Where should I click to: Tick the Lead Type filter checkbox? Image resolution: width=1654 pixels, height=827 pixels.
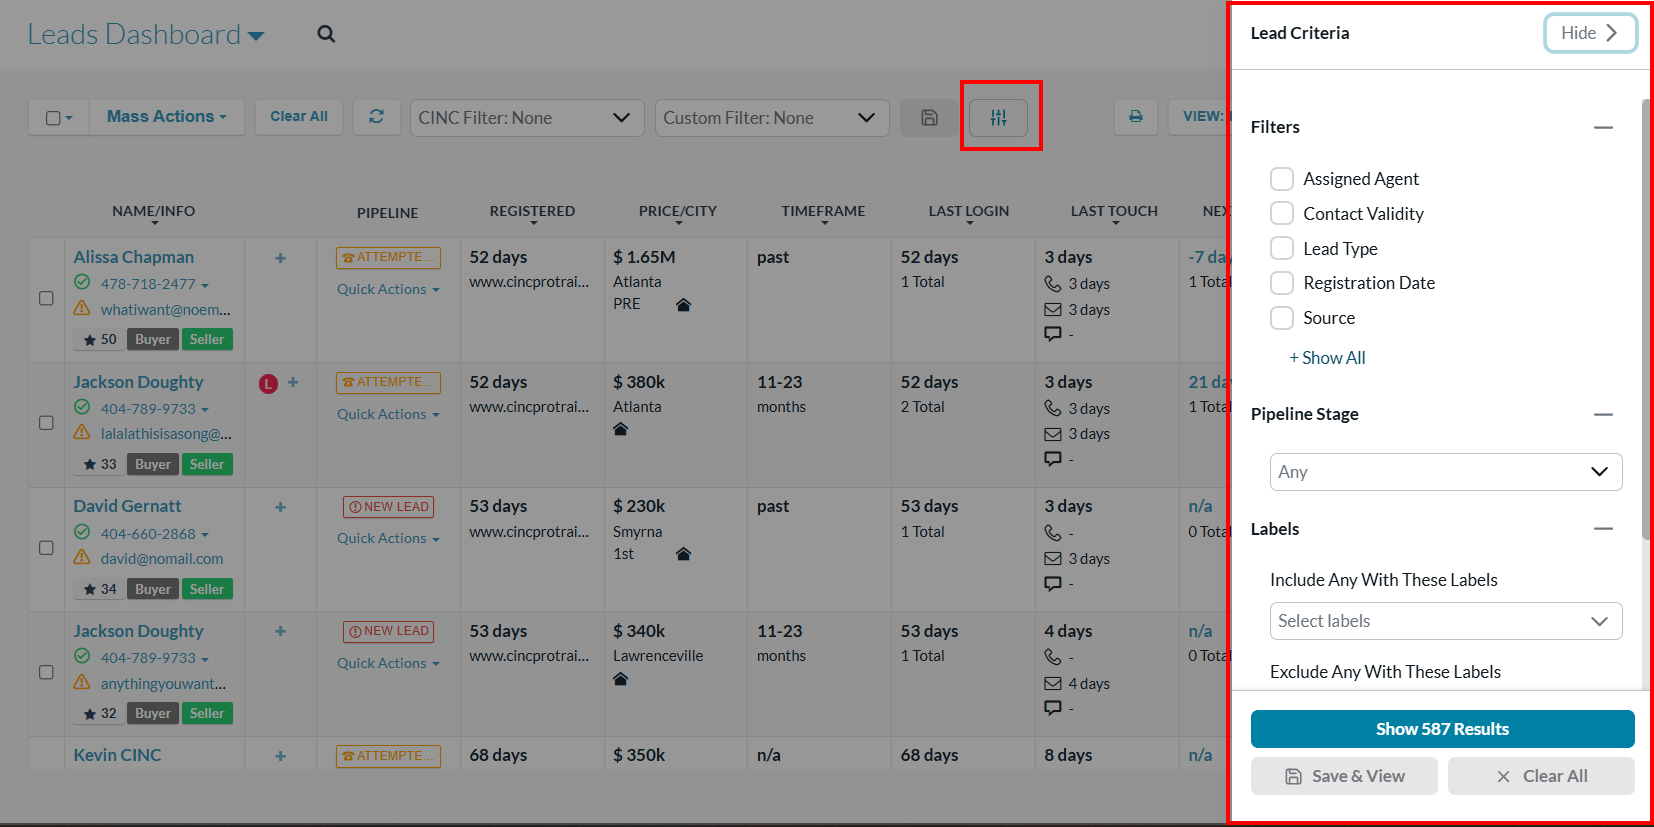coord(1282,249)
